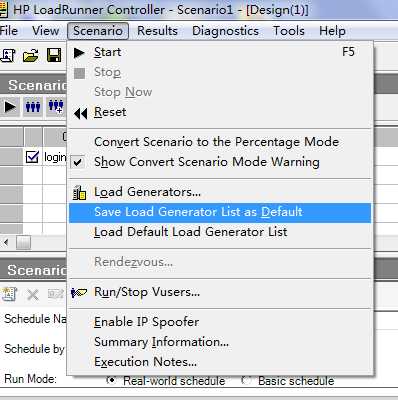398x400 pixels.
Task: Toggle Show Convert Scenario Mode Warning
Action: 220,162
